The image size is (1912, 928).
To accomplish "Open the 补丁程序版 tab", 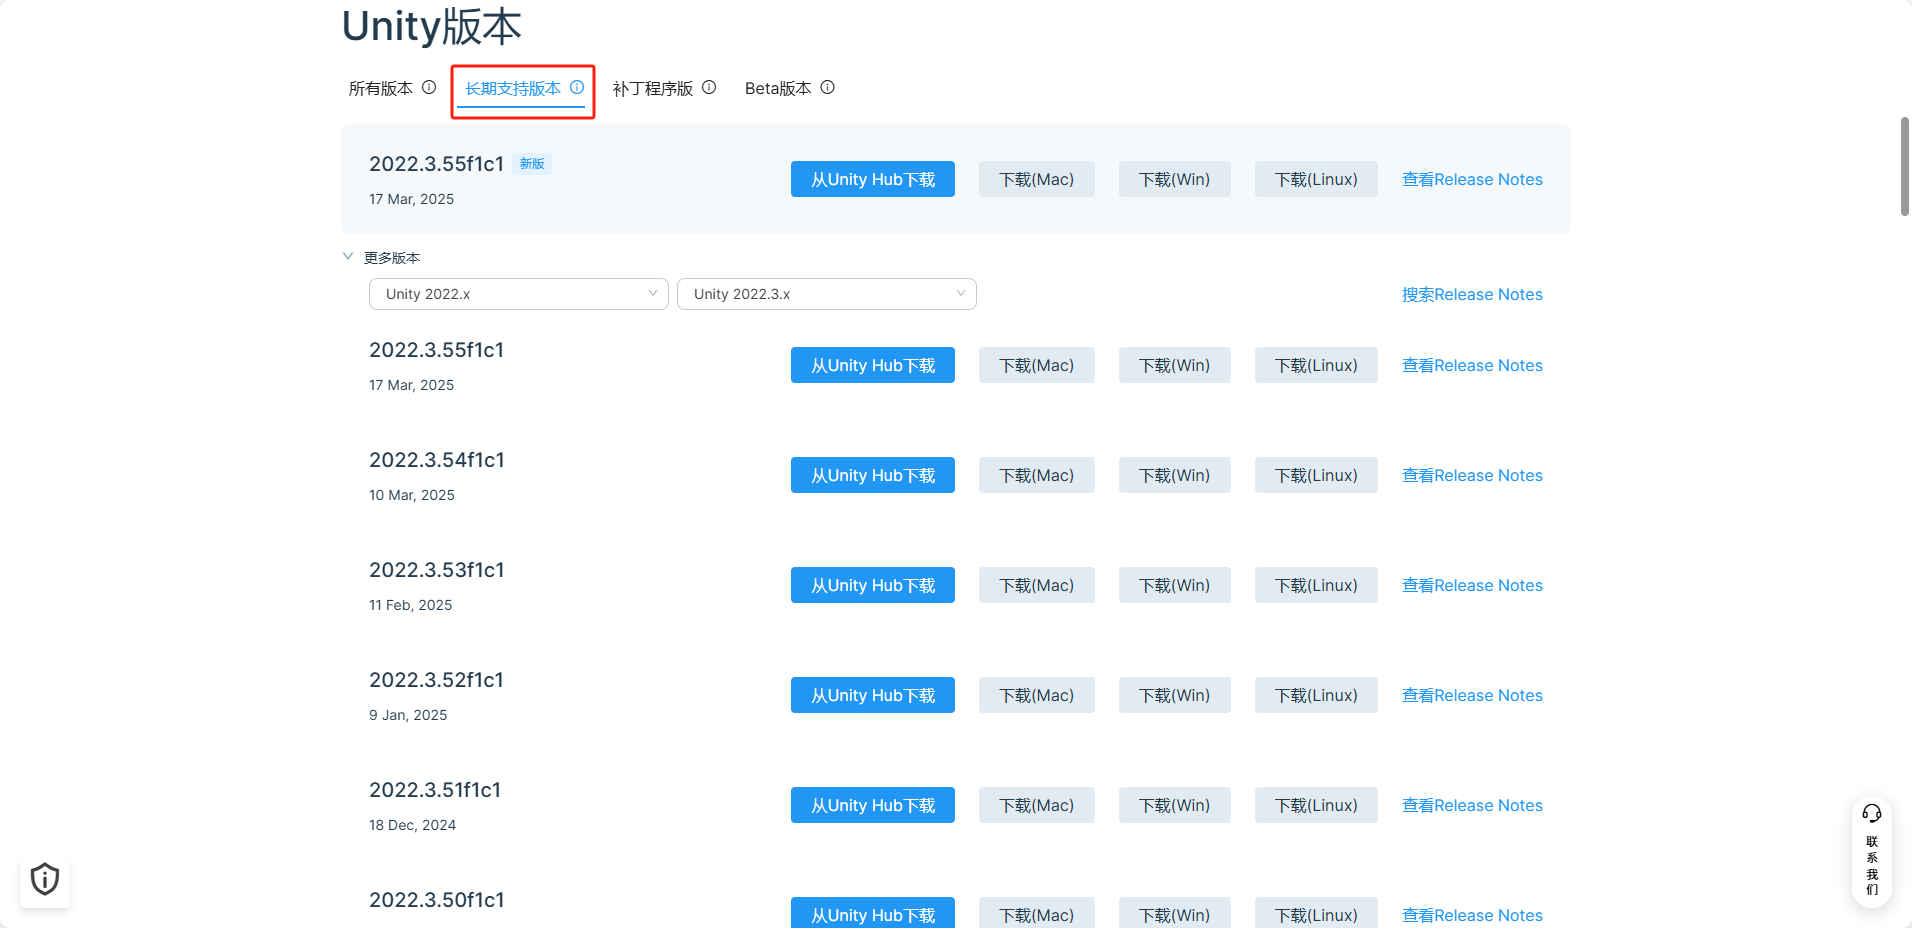I will click(651, 88).
